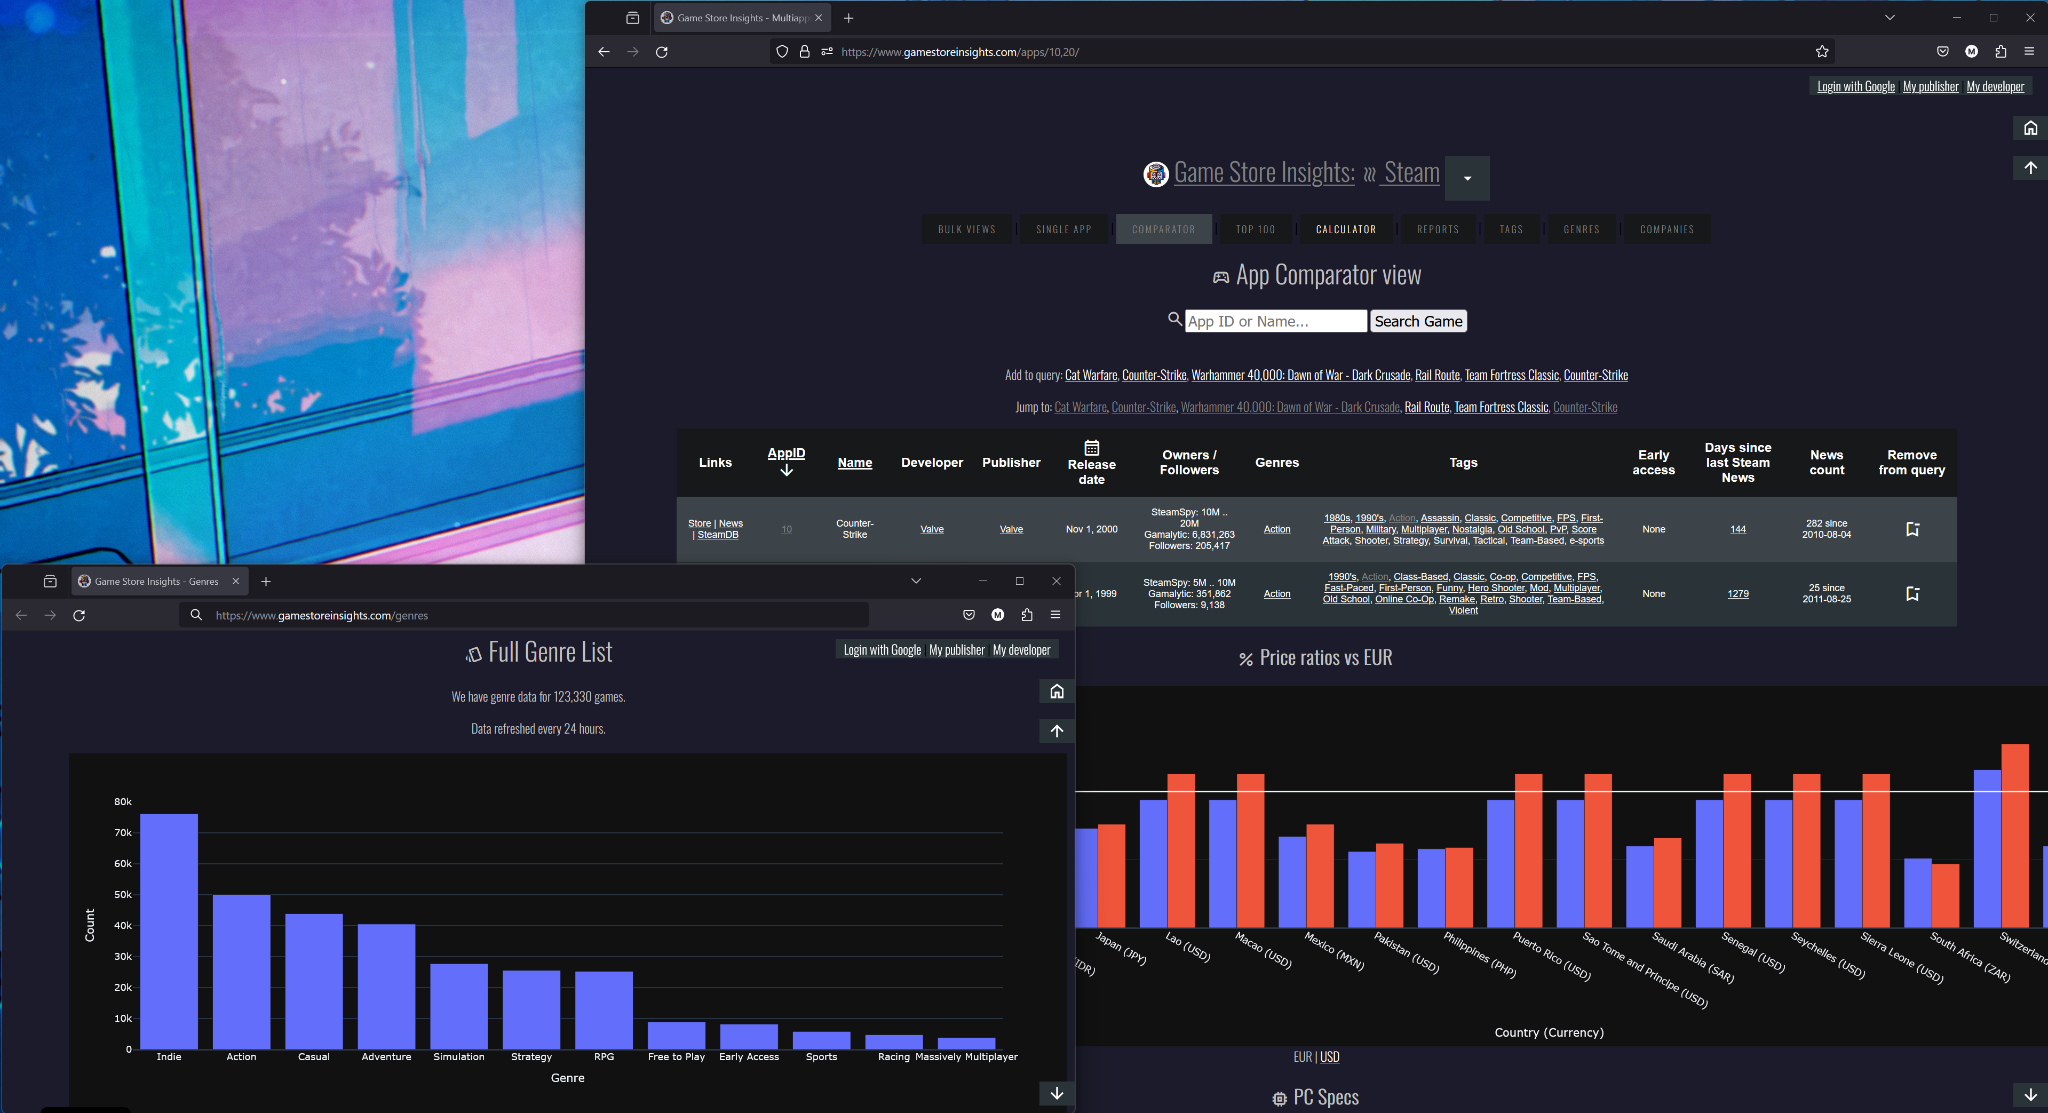View the site padlock info in the comparator window

click(x=804, y=52)
